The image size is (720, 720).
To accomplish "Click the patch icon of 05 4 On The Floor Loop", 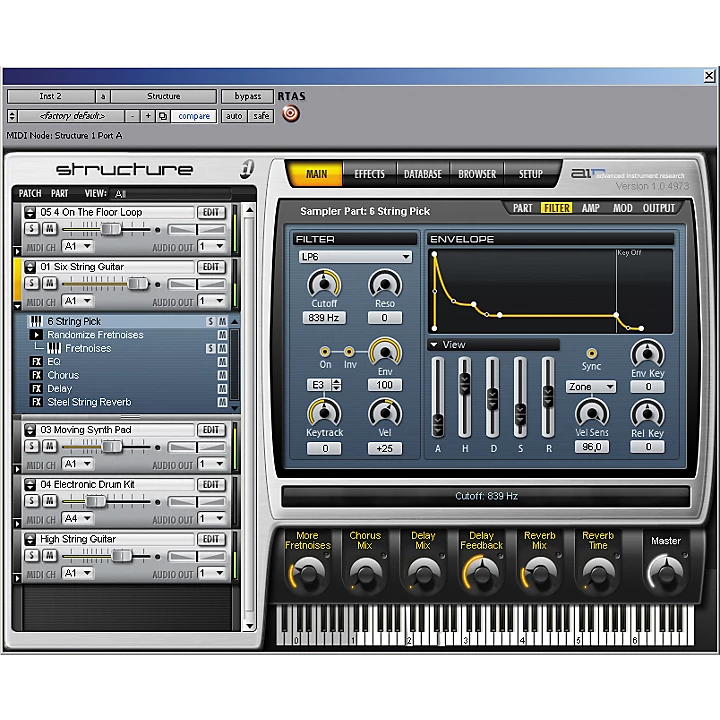I will 30,213.
